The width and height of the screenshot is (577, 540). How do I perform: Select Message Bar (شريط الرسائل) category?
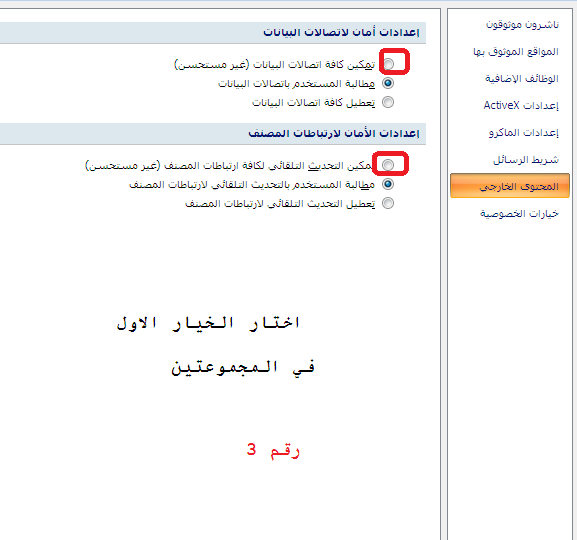[x=526, y=160]
